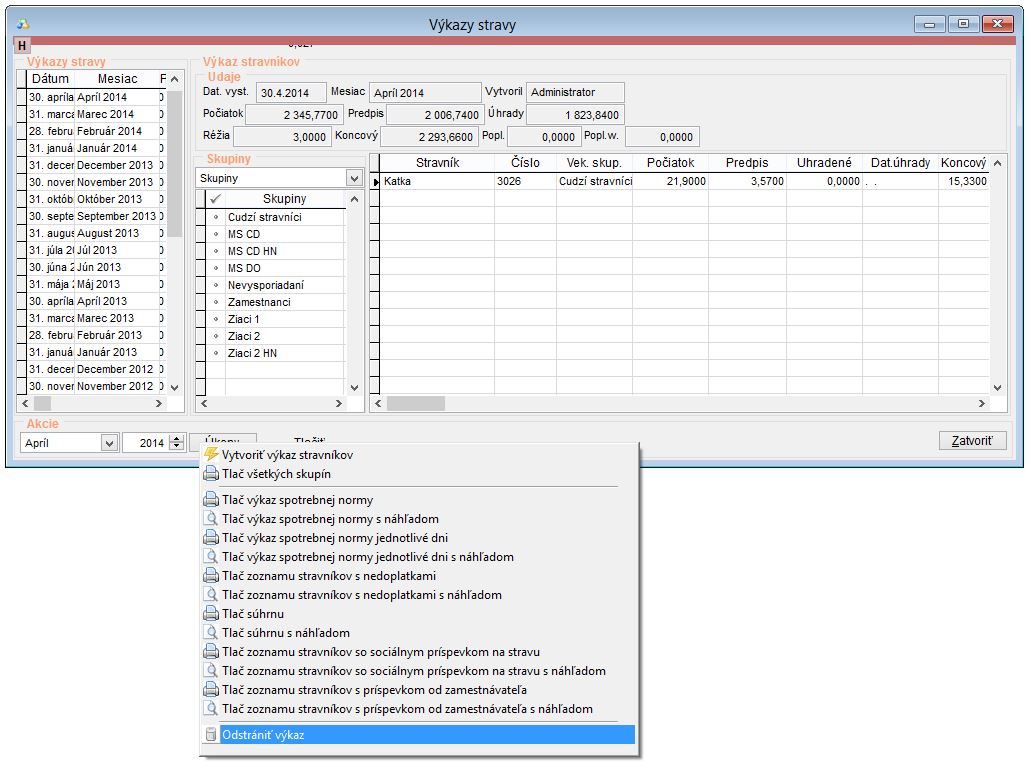Click the H icon below the title bar
This screenshot has width=1031, height=772.
tap(22, 46)
